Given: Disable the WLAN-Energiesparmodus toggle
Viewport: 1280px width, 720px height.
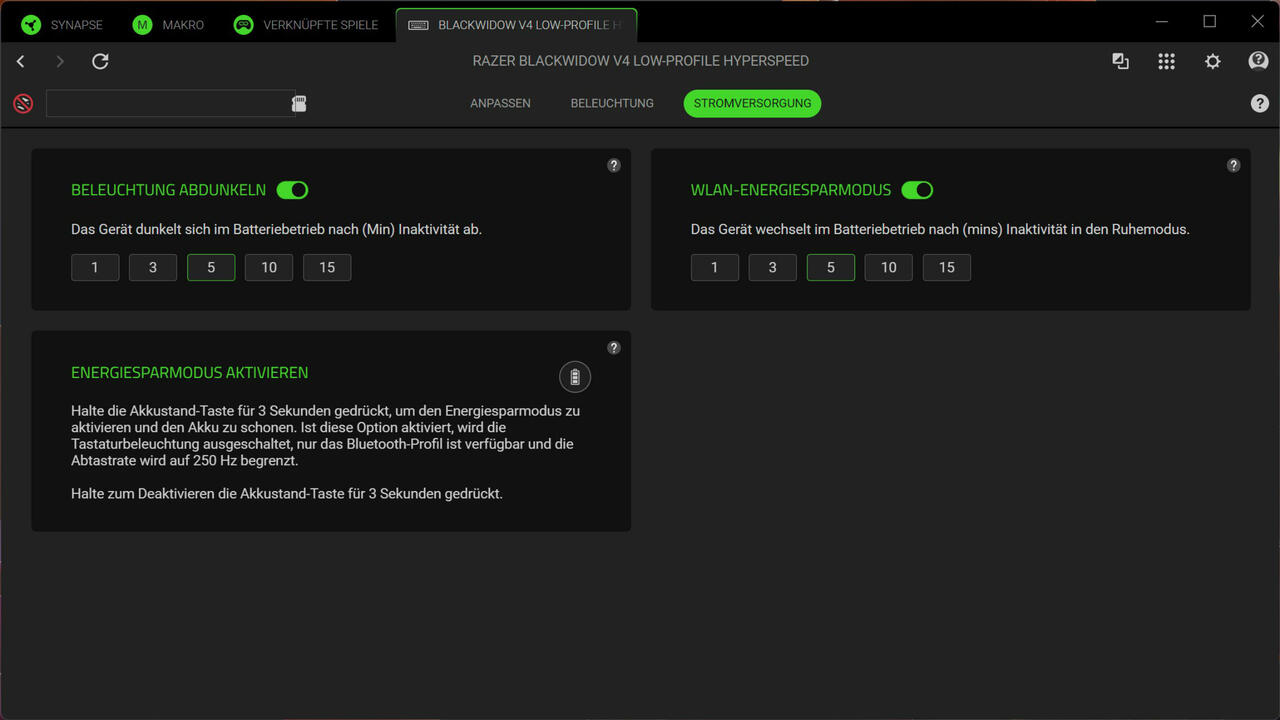Looking at the screenshot, I should 916,190.
